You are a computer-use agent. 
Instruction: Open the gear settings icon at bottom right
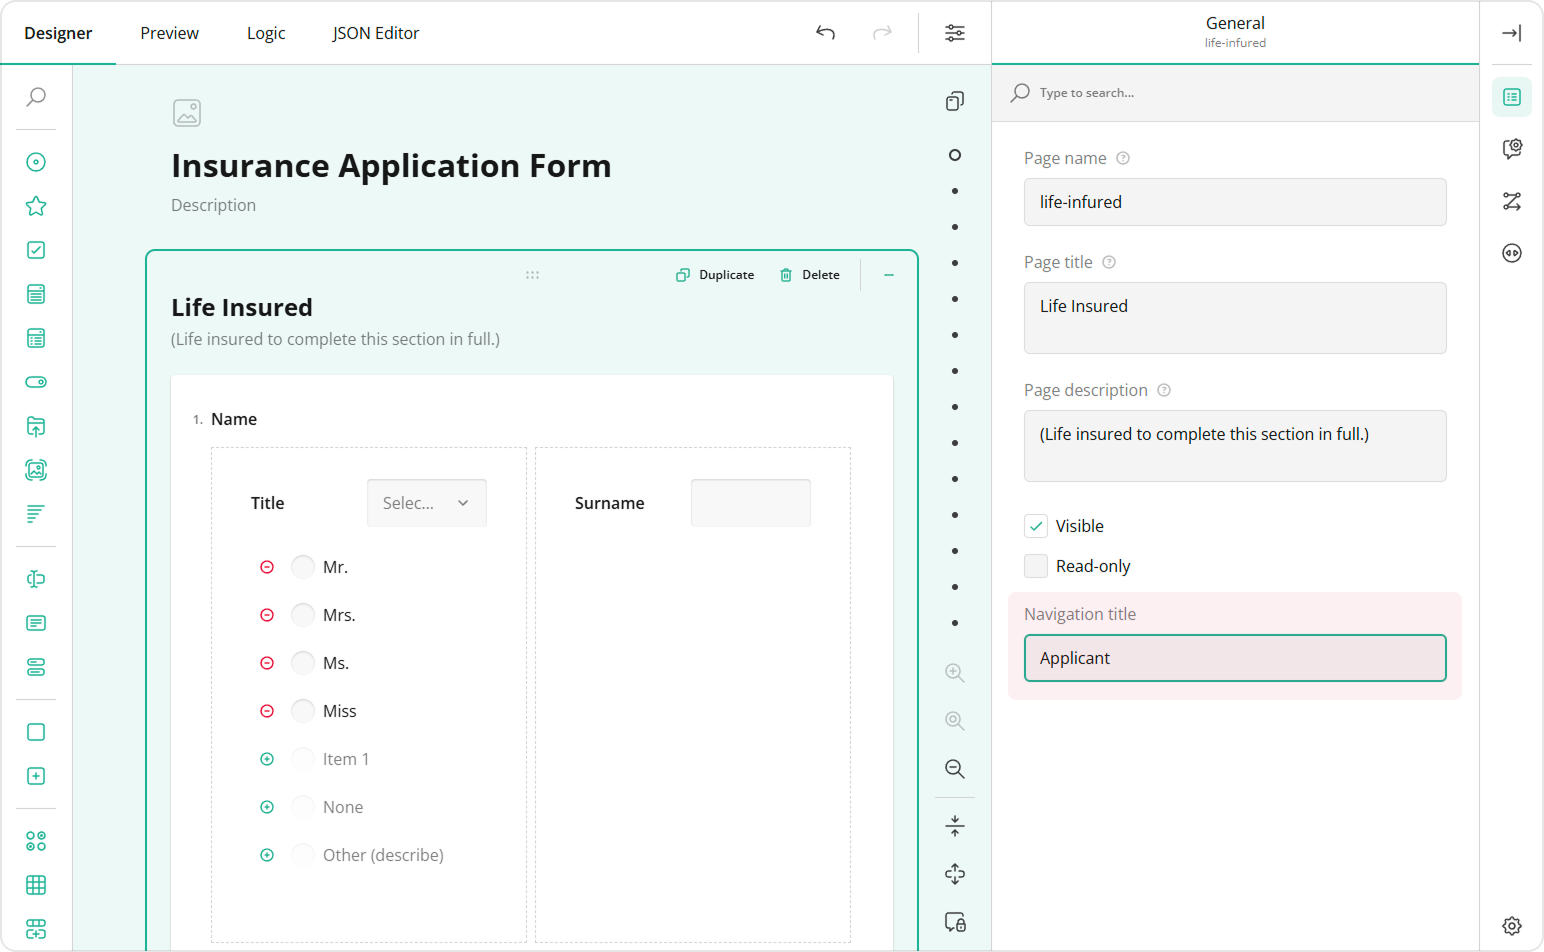tap(1511, 926)
